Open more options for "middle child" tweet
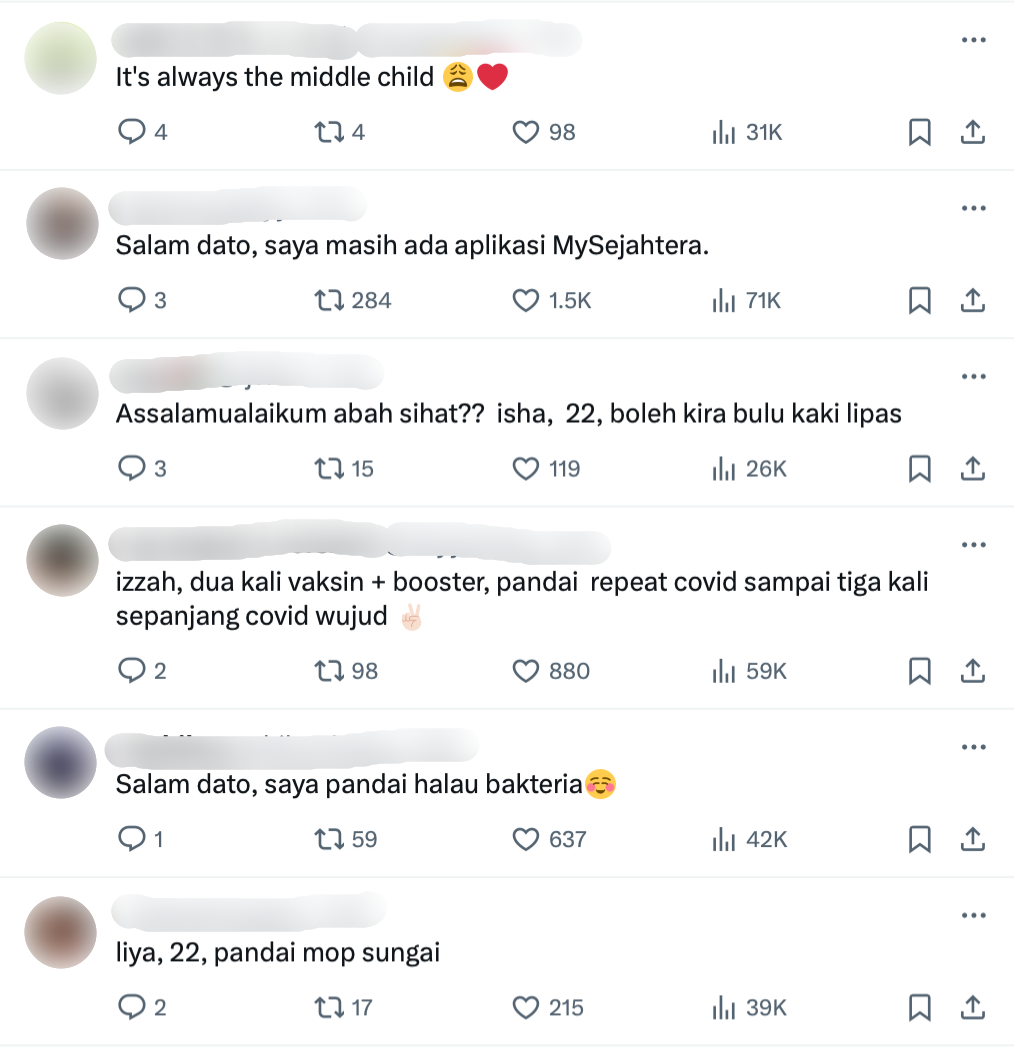This screenshot has height=1048, width=1014. [973, 40]
